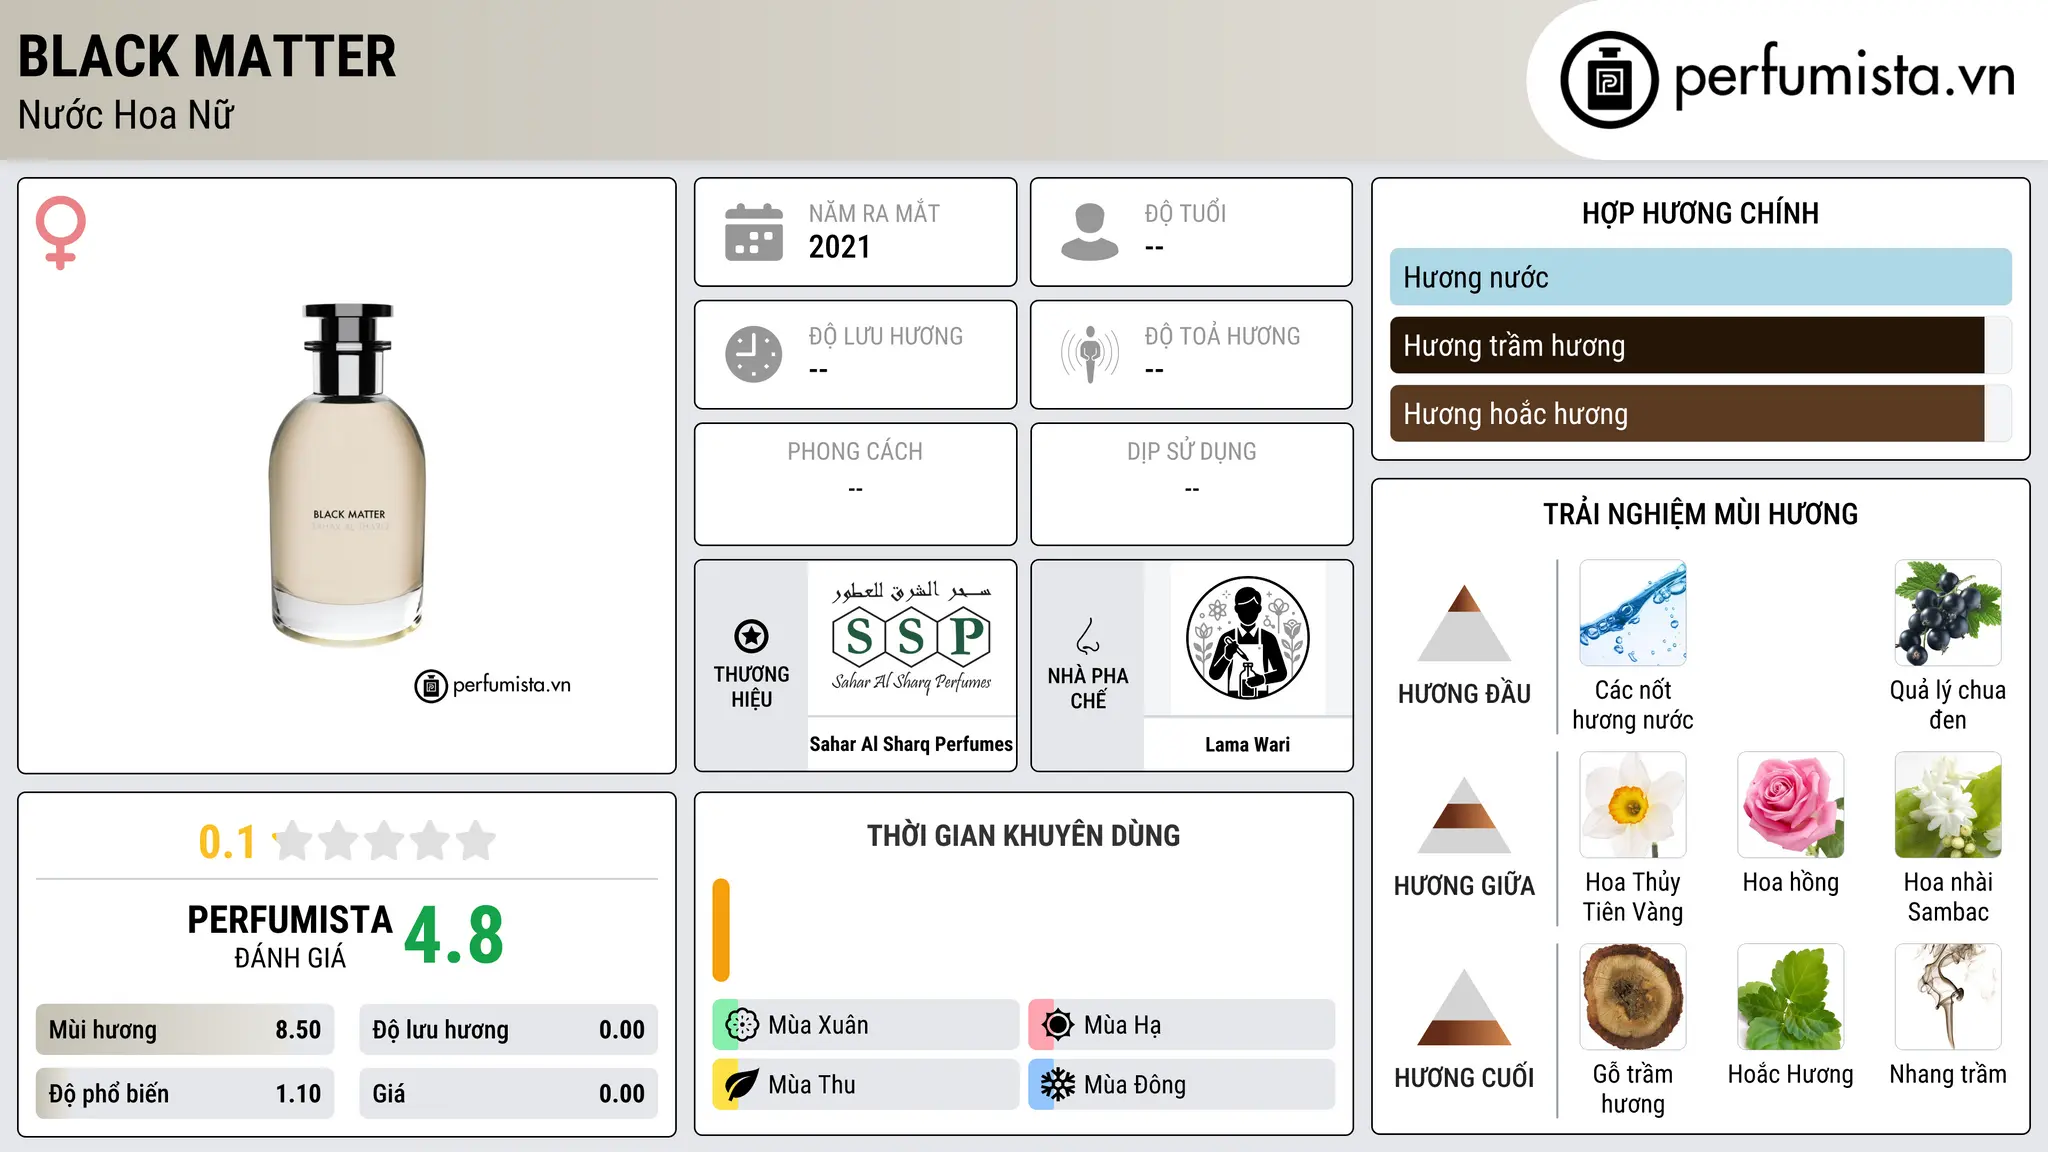The height and width of the screenshot is (1152, 2048).
Task: Open the Lama Wari perfumer portrait
Action: [1247, 638]
